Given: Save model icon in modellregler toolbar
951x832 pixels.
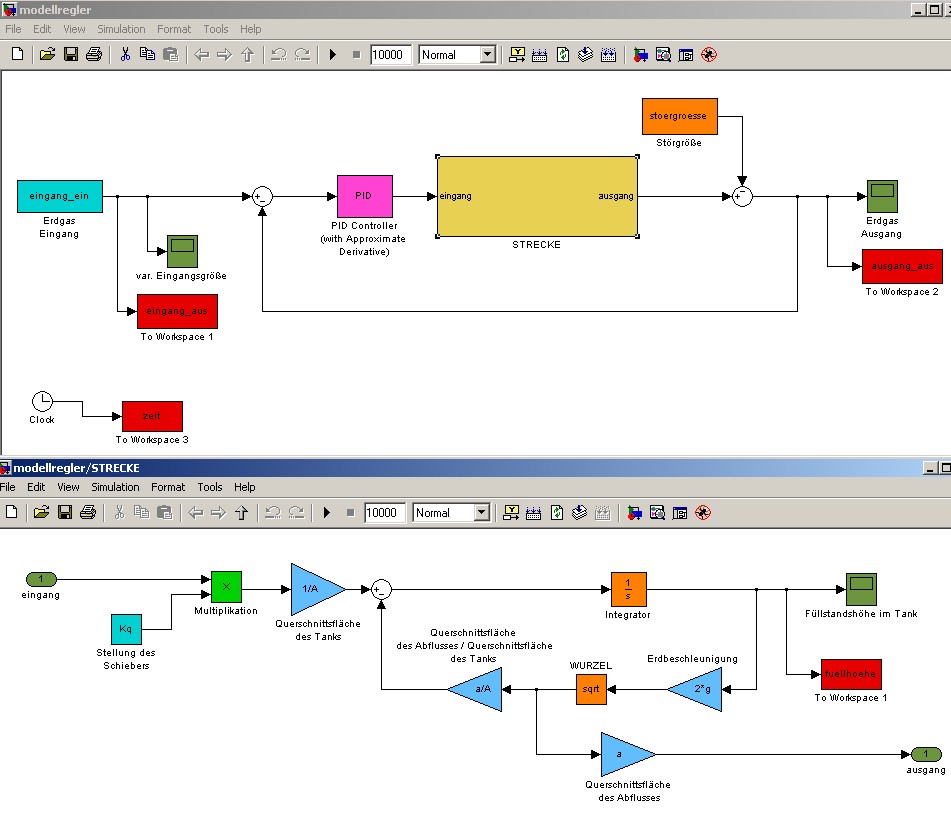Looking at the screenshot, I should [x=71, y=55].
